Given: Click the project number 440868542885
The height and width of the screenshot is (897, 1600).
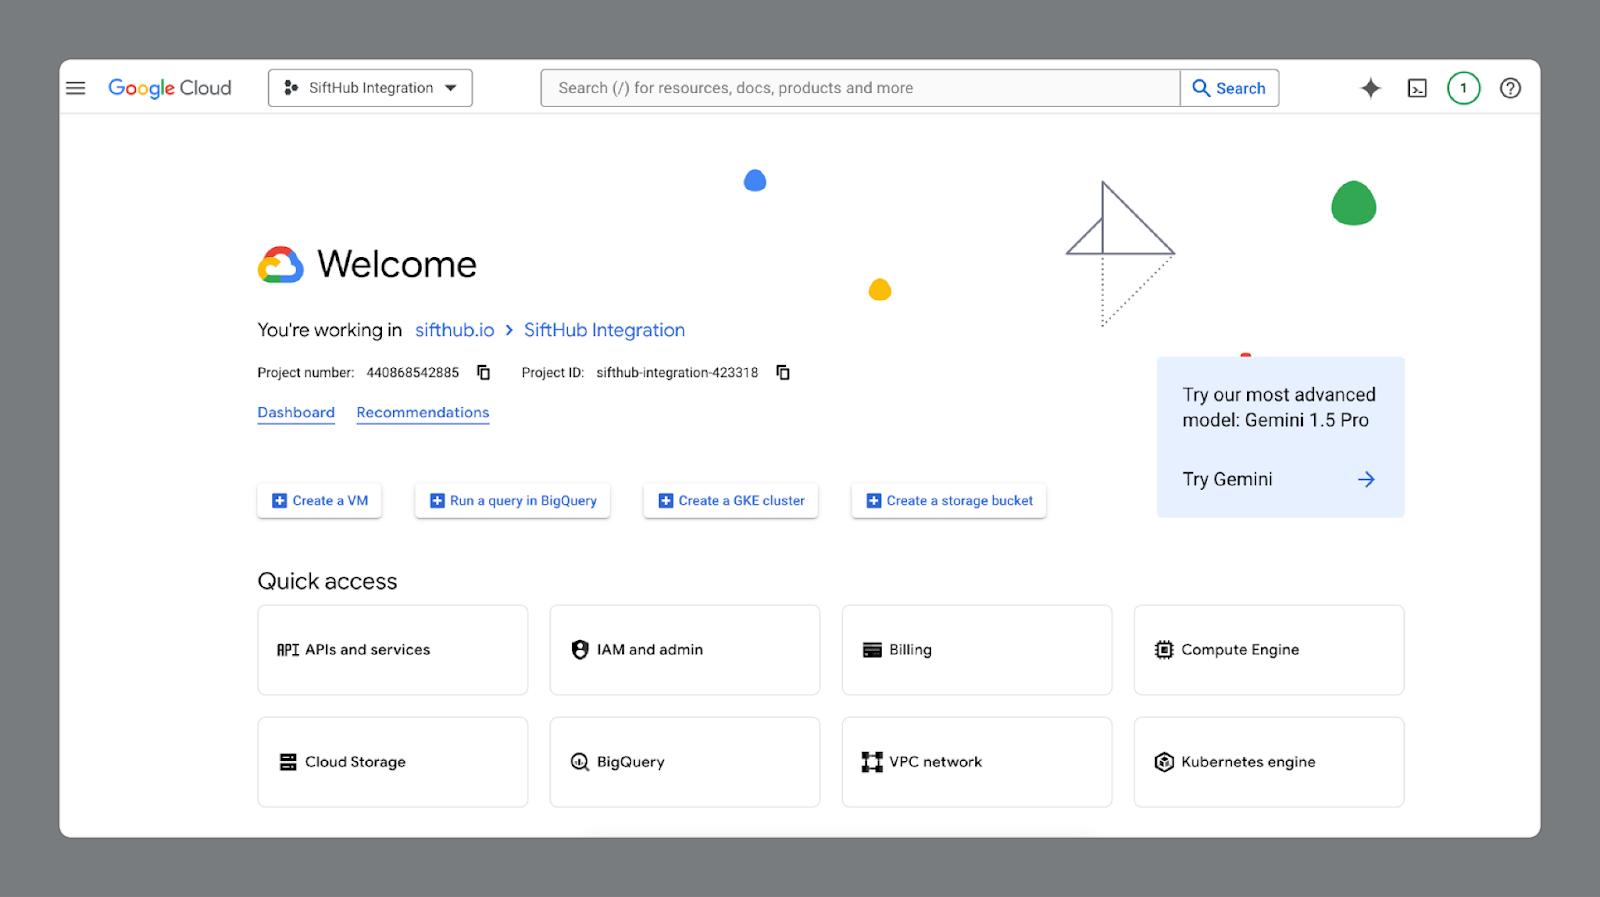Looking at the screenshot, I should pyautogui.click(x=413, y=373).
